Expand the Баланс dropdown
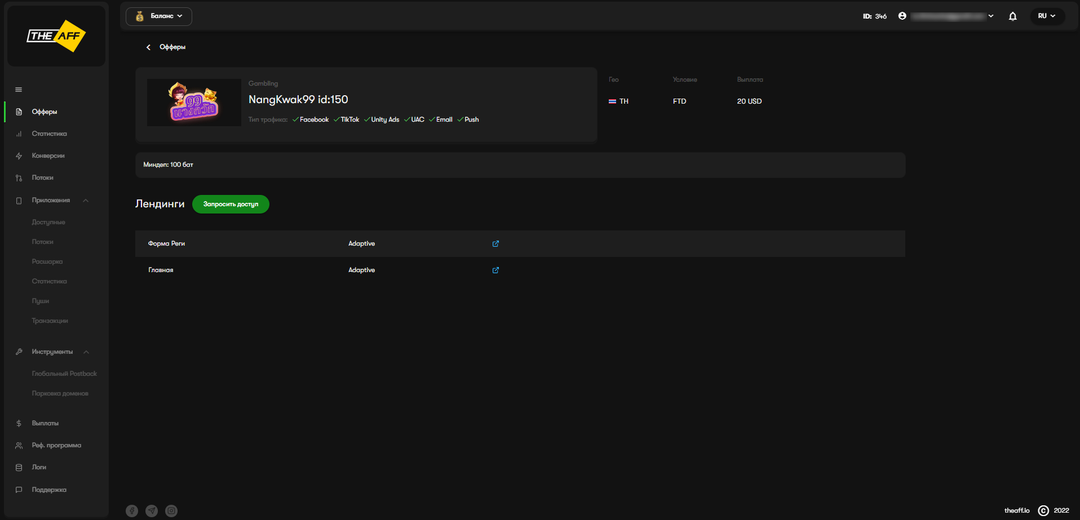The image size is (1080, 520). pyautogui.click(x=159, y=16)
